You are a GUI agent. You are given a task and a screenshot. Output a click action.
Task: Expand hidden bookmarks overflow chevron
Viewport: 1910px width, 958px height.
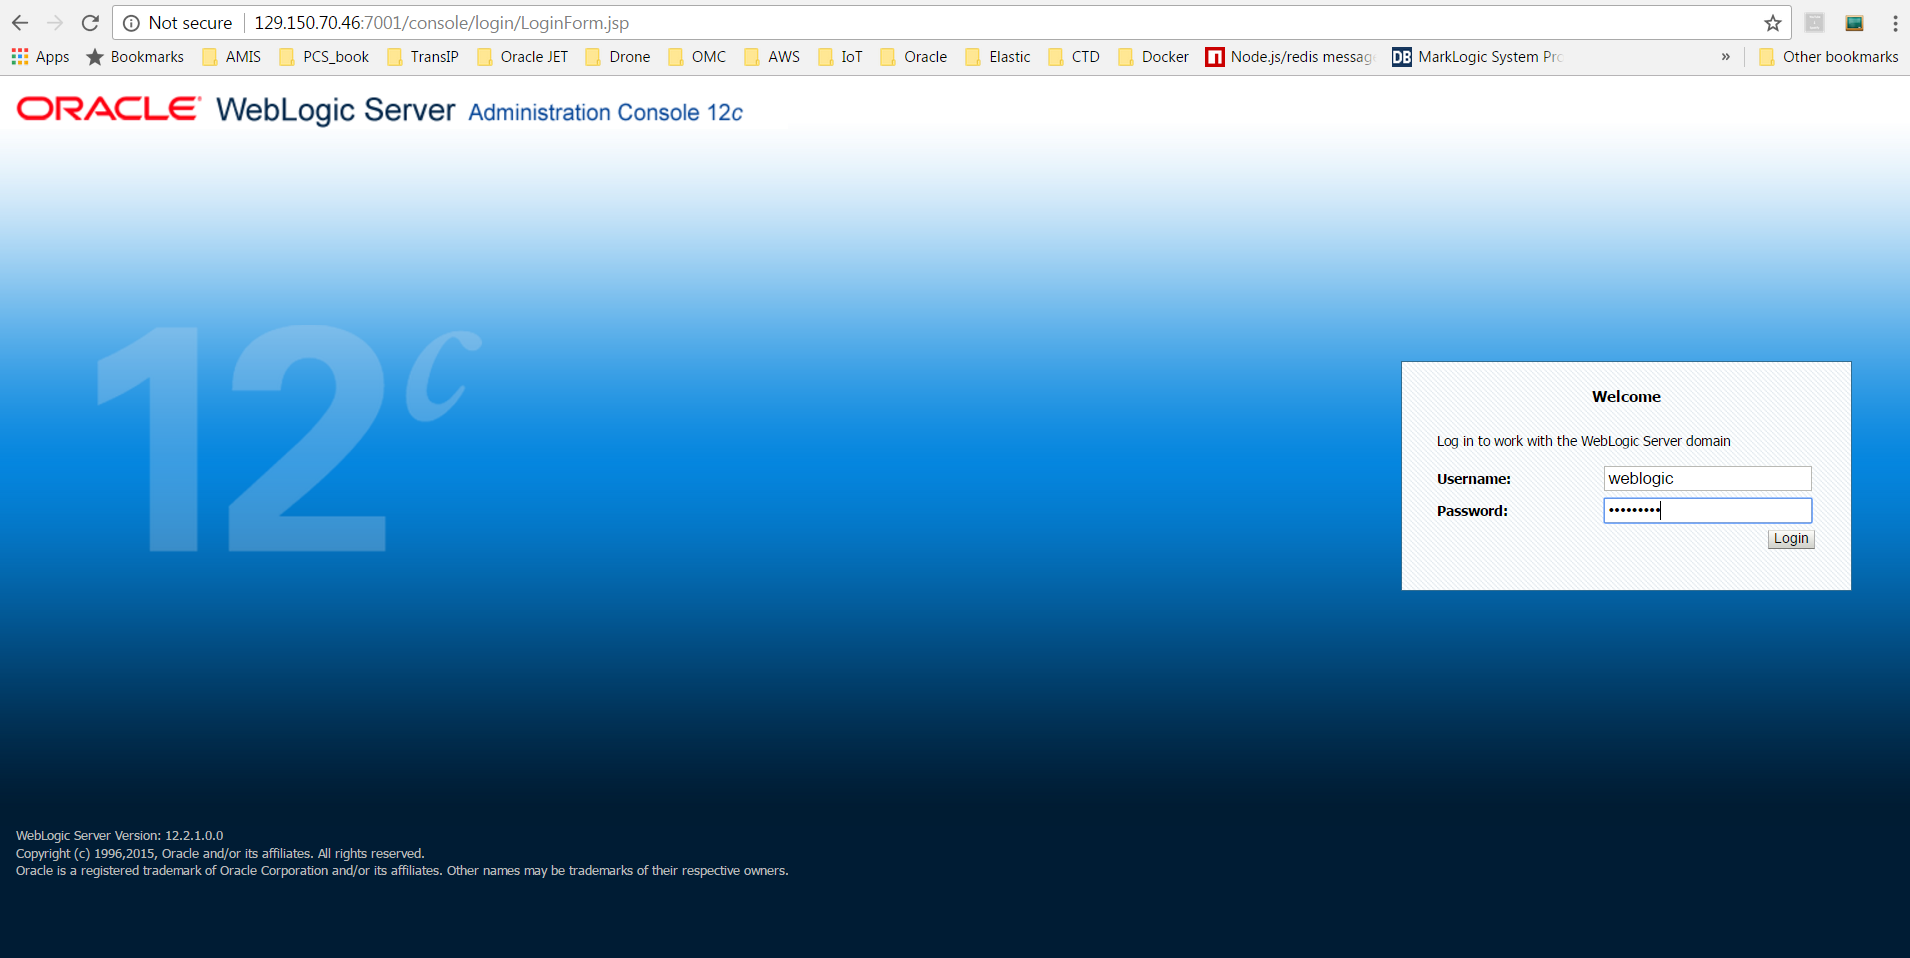(x=1725, y=57)
